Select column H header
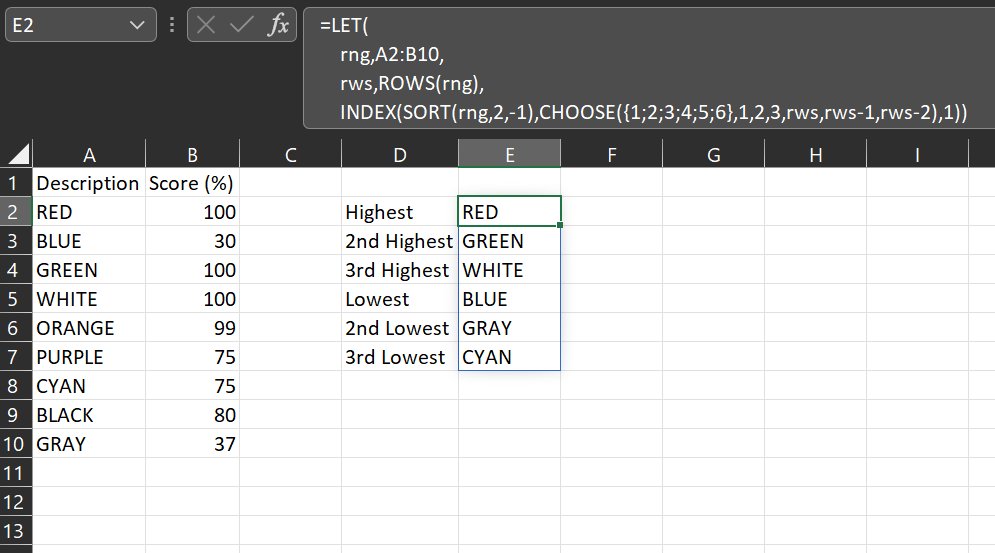The height and width of the screenshot is (553, 995). [x=816, y=154]
